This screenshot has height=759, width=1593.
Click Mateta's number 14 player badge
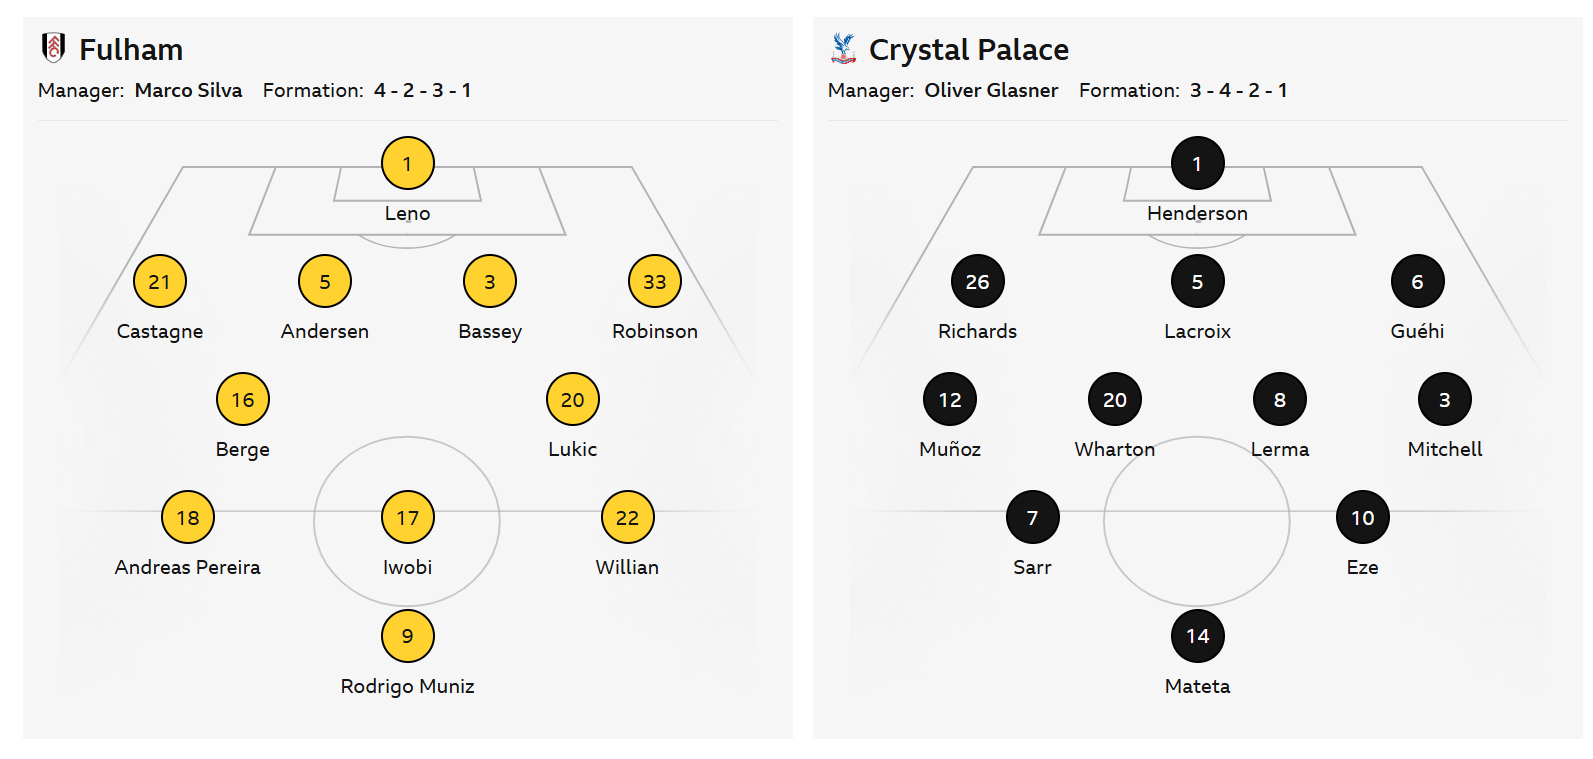(1197, 635)
